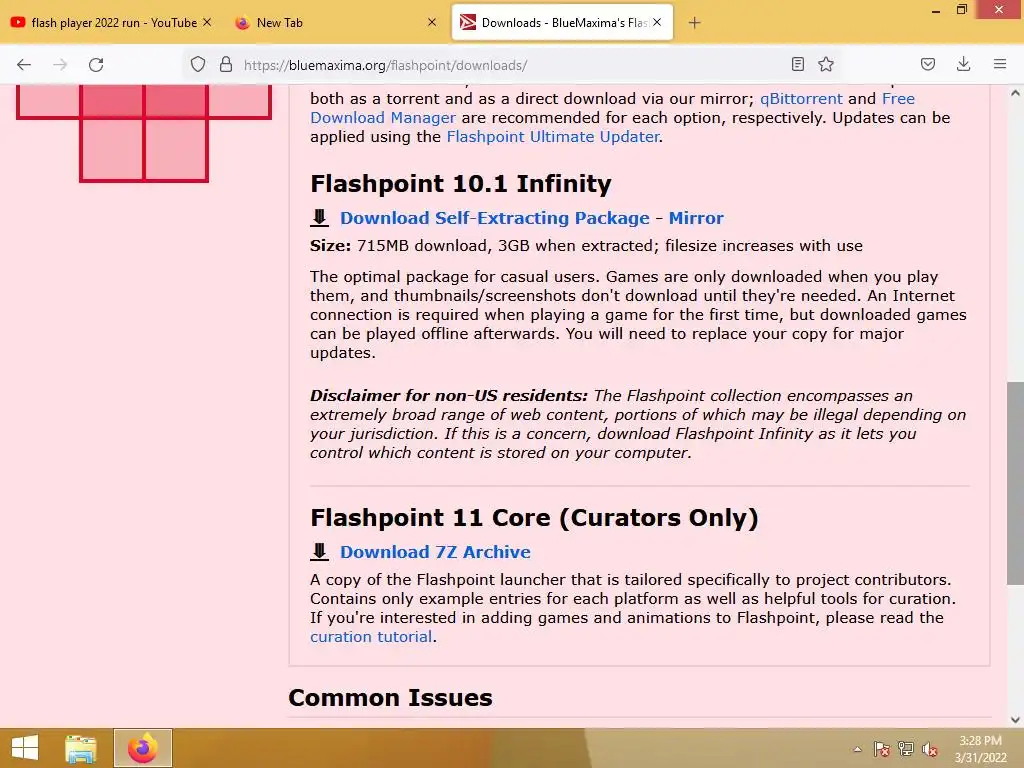Open the network status tray icon

[906, 749]
